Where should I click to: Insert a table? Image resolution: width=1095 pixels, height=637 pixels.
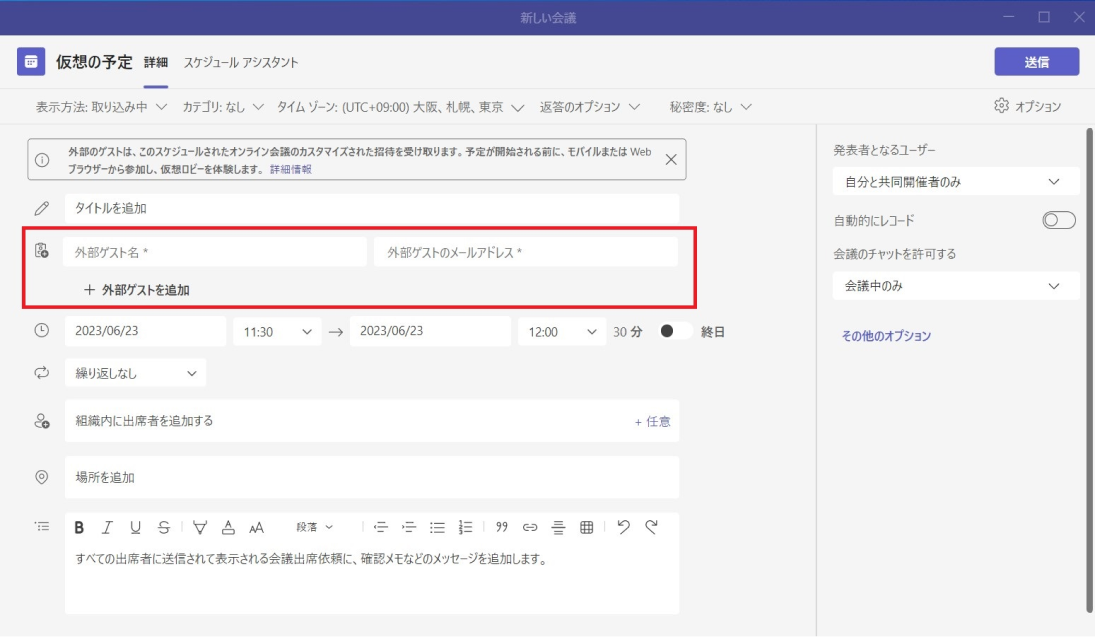pos(587,527)
